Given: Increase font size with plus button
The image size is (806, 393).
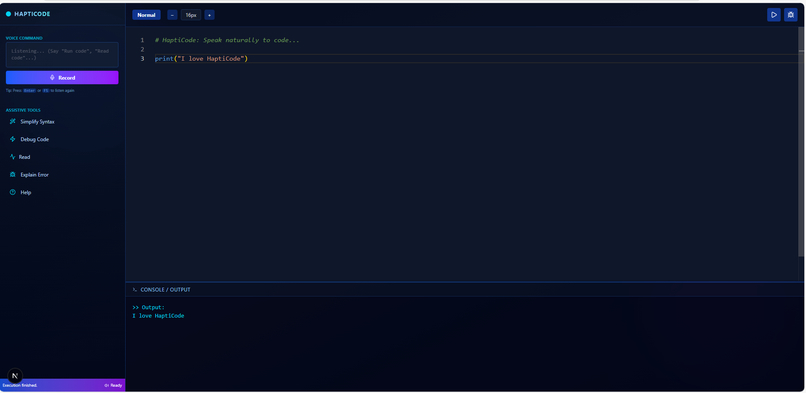Looking at the screenshot, I should pos(209,15).
